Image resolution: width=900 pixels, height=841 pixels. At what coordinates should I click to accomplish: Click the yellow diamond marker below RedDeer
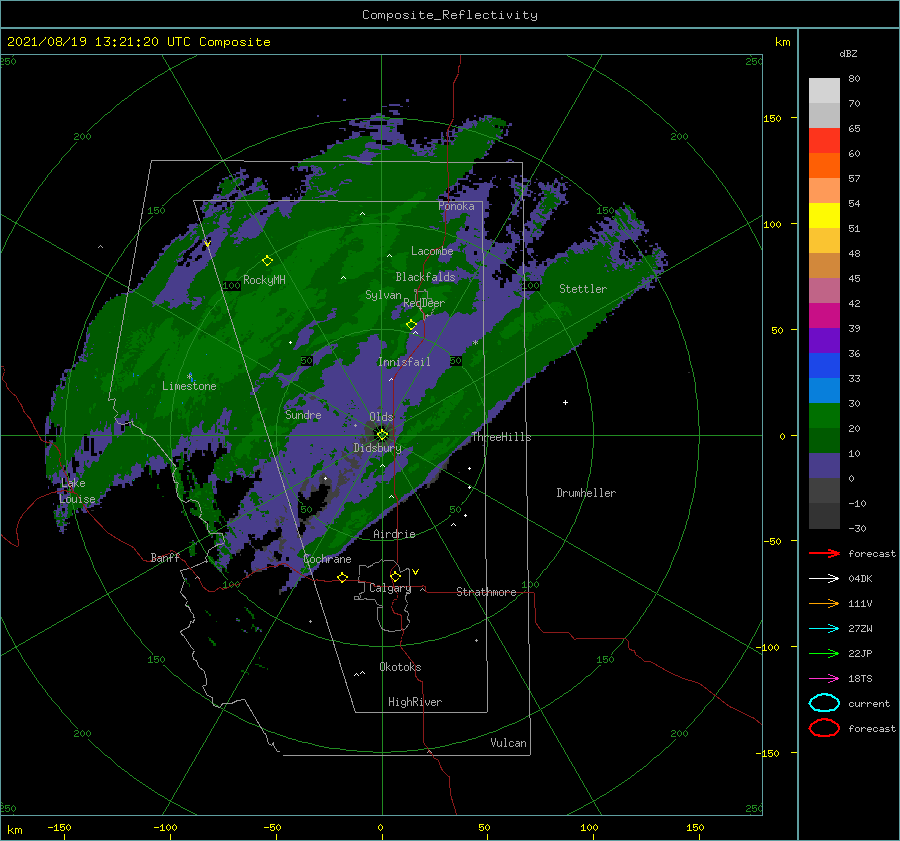tap(411, 325)
